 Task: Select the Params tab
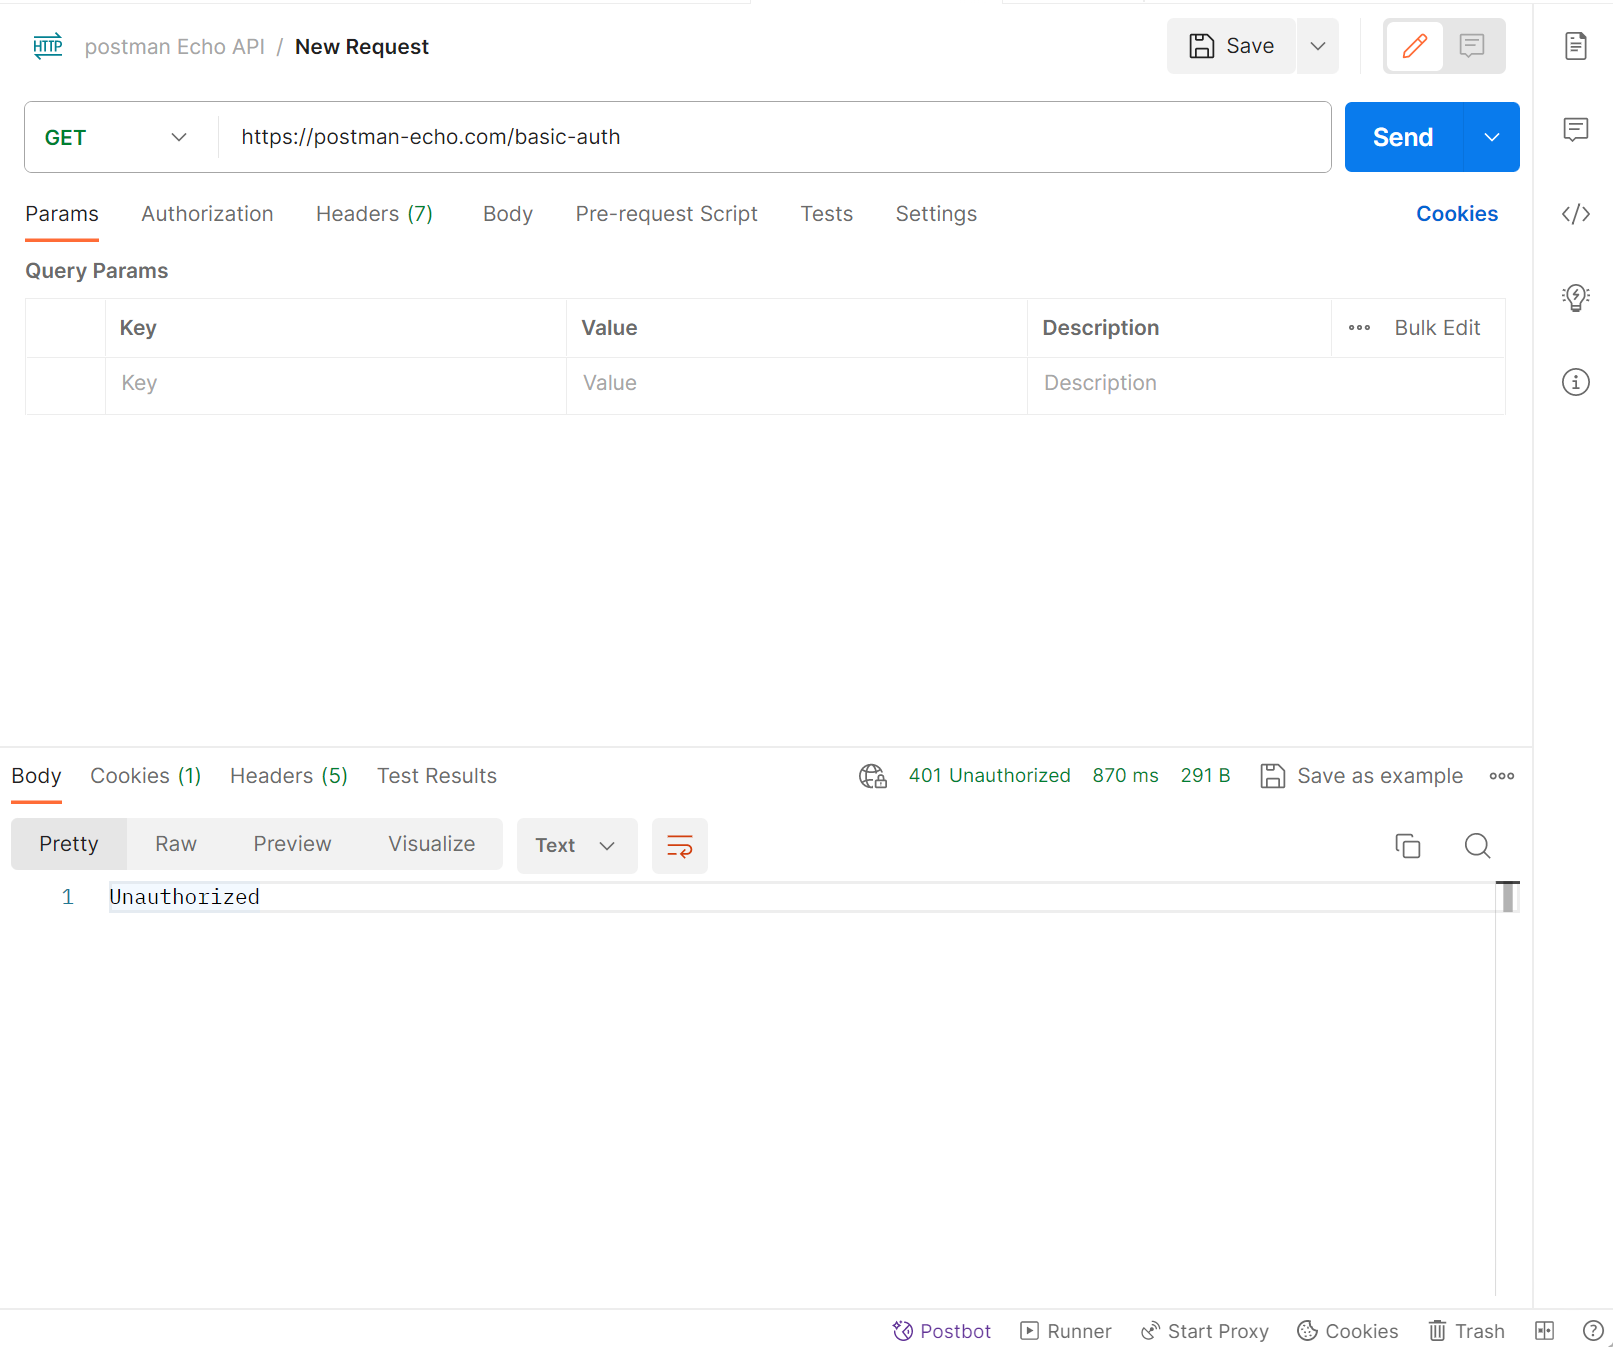pos(62,214)
